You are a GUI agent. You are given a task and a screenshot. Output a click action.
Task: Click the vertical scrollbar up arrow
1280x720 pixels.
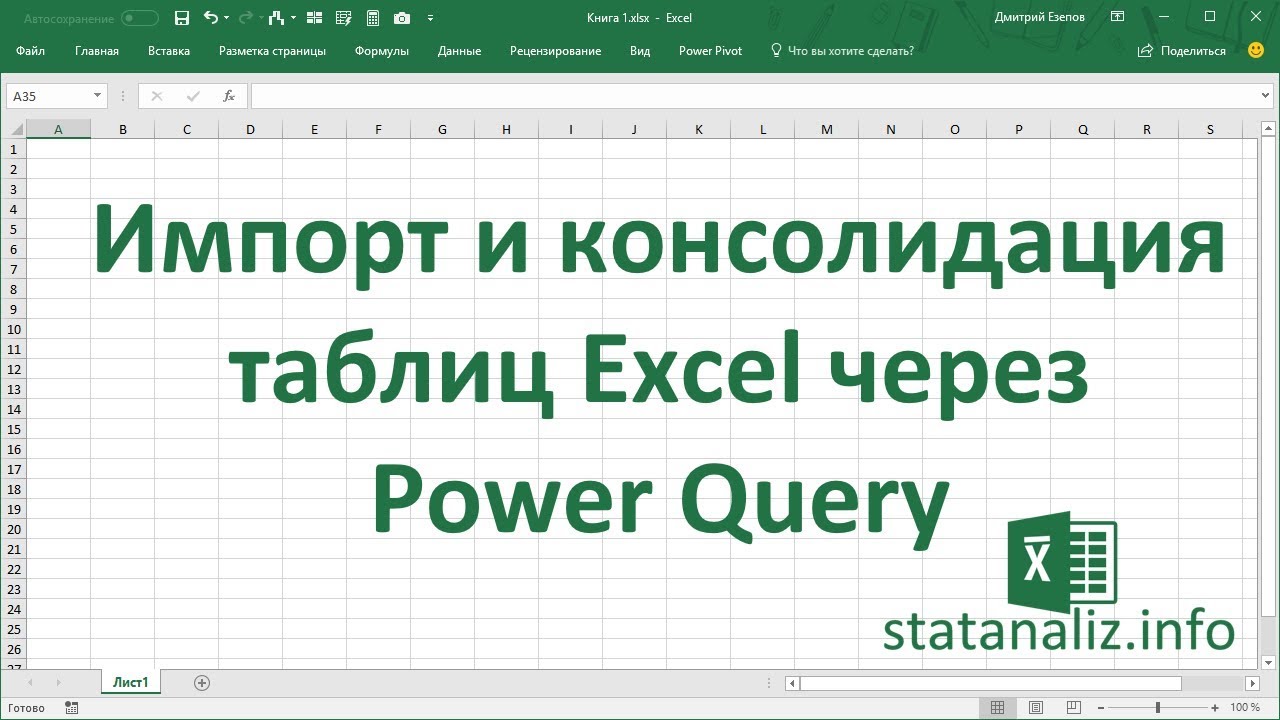[x=1270, y=129]
